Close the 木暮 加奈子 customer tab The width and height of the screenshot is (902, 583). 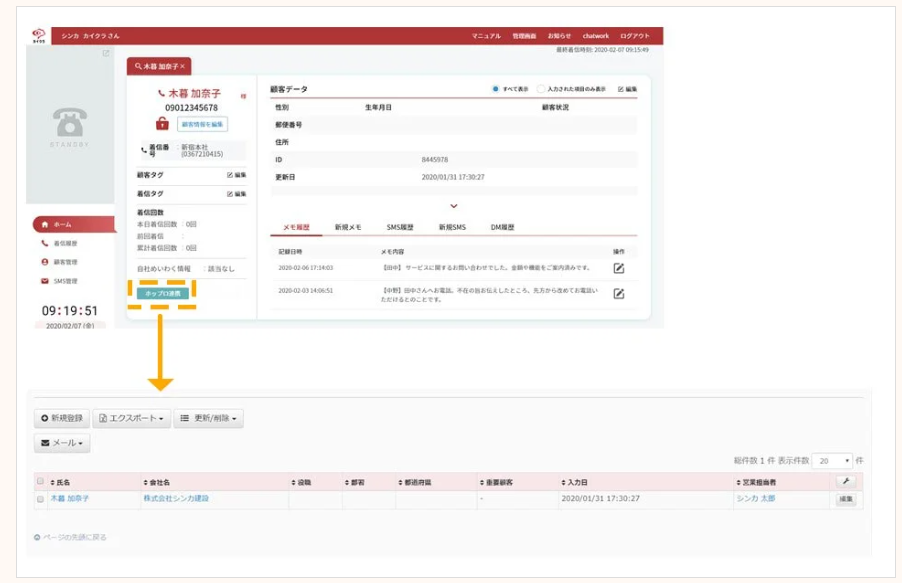183,66
